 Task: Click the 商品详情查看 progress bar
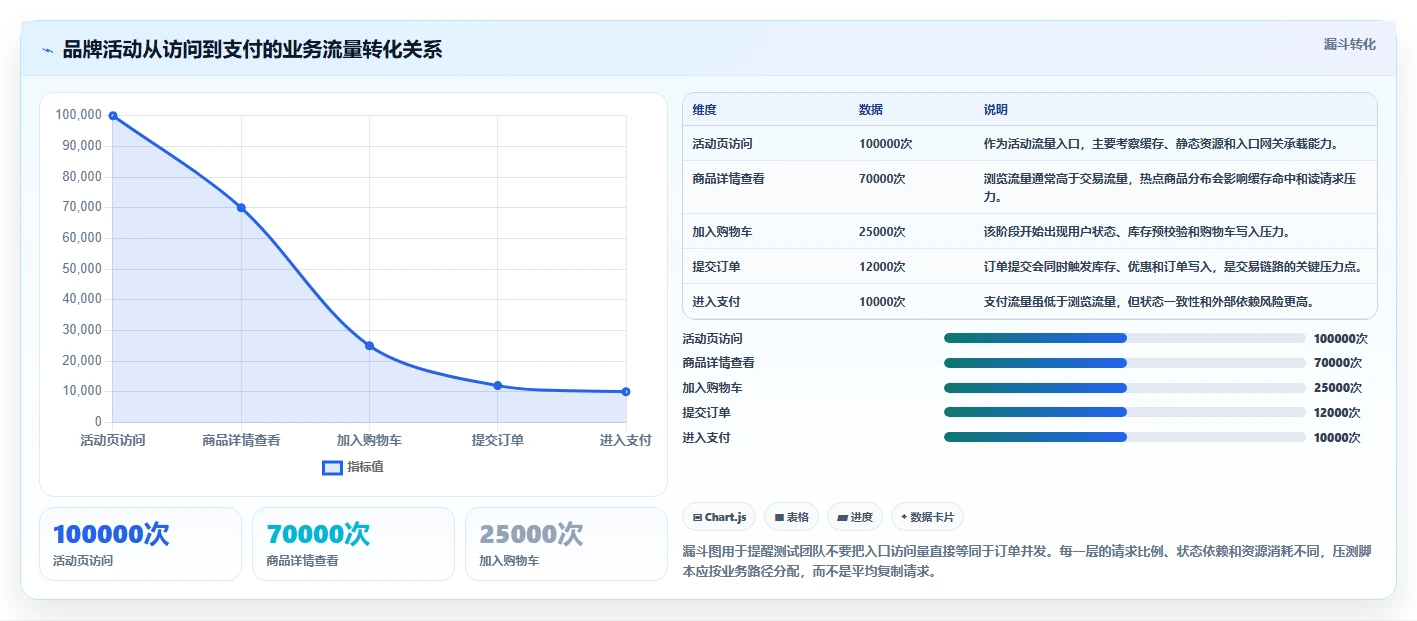(1125, 363)
